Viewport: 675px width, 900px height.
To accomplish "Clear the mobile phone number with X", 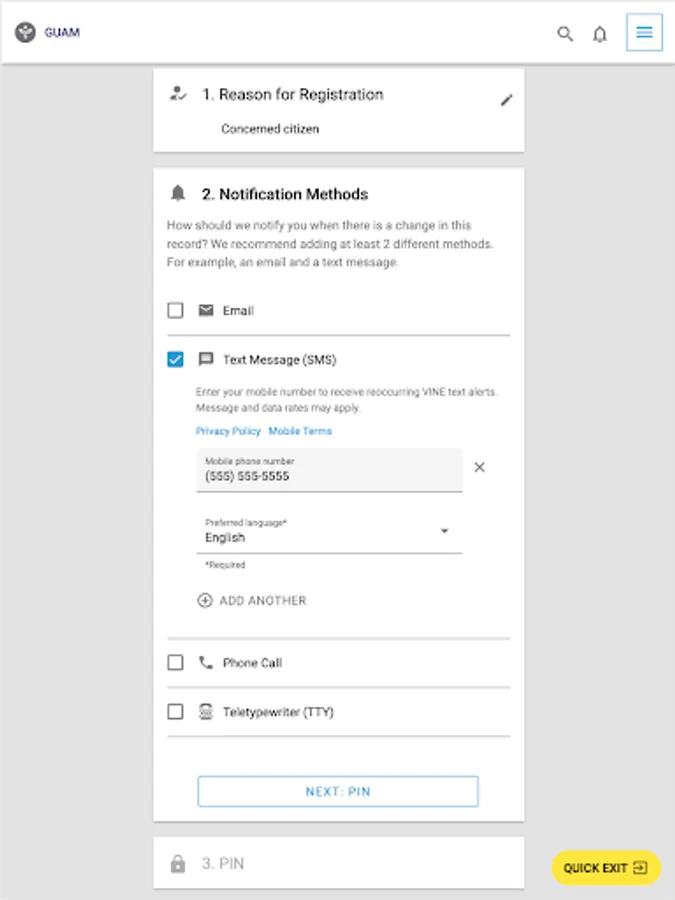I will click(479, 467).
